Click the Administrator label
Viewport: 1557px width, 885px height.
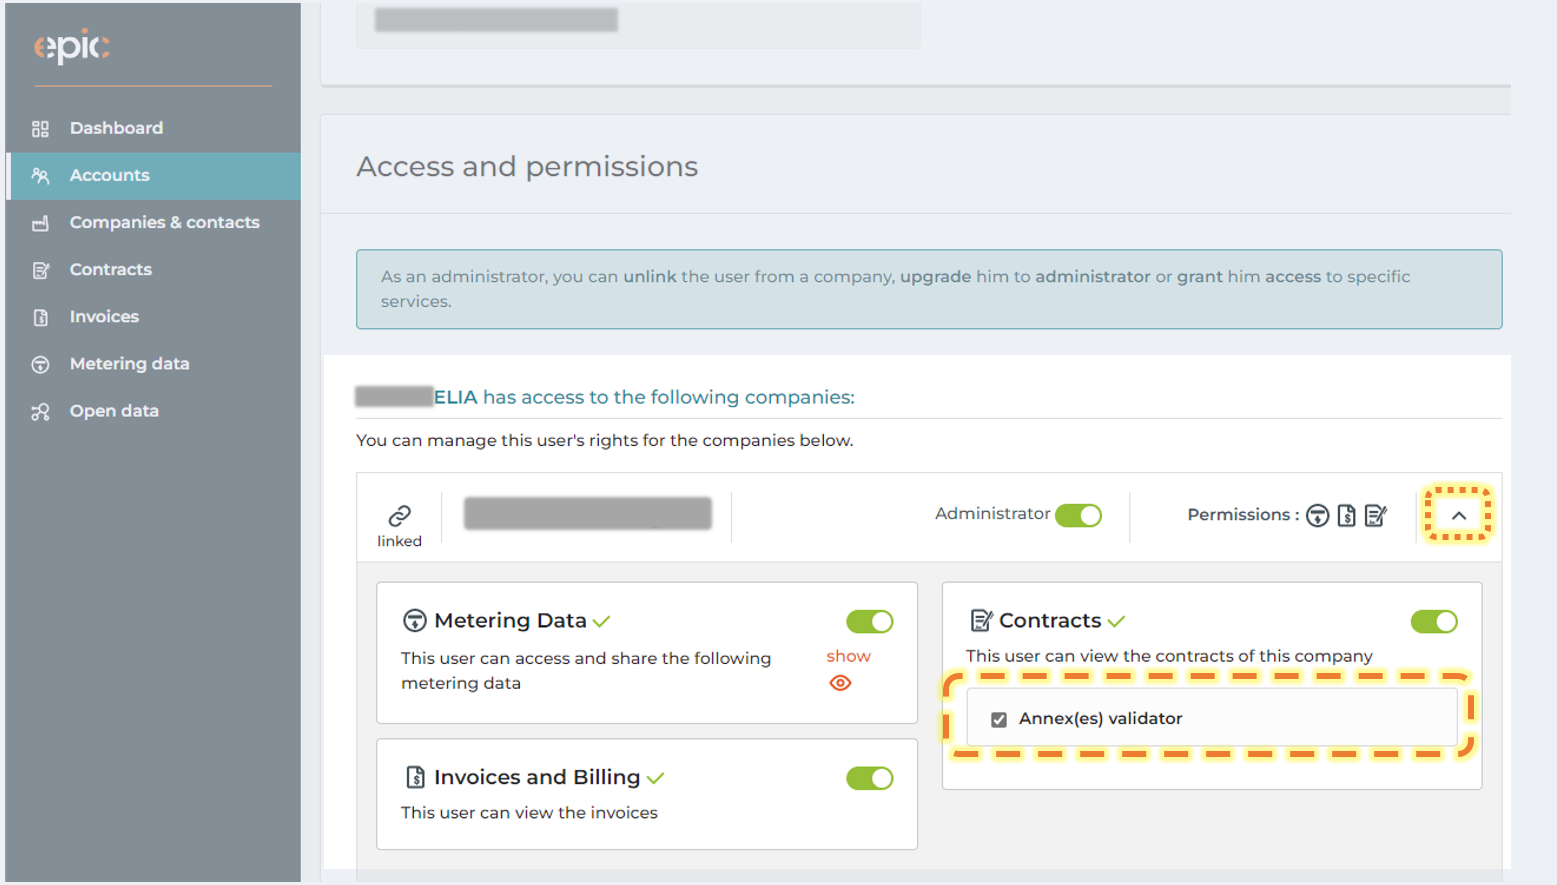pos(992,514)
